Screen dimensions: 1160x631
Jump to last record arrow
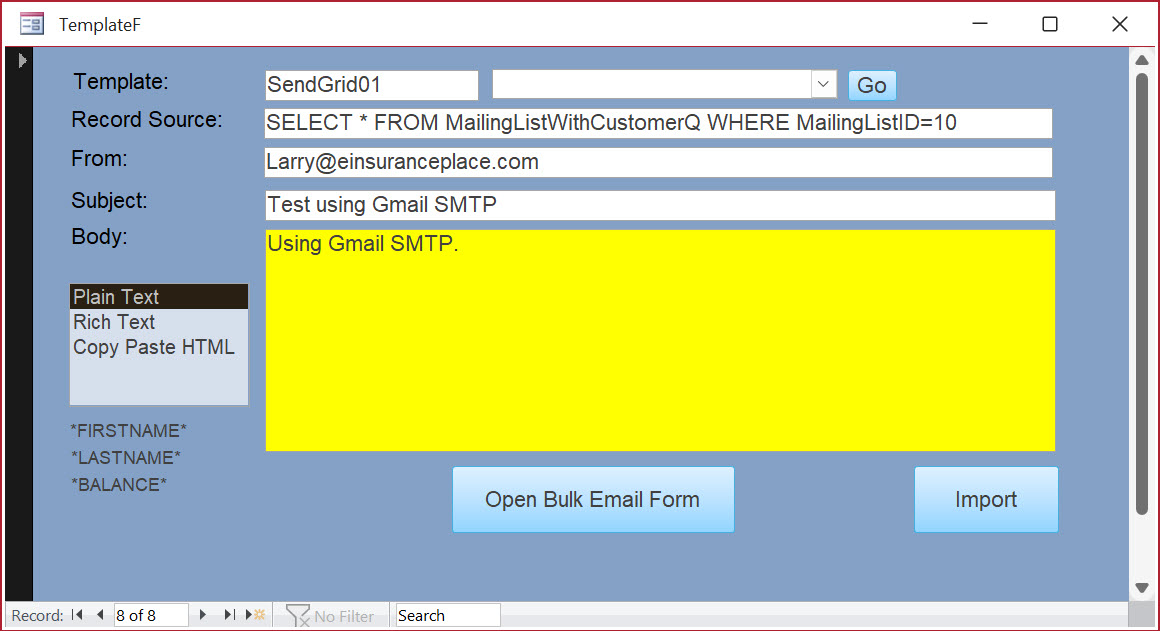[229, 615]
